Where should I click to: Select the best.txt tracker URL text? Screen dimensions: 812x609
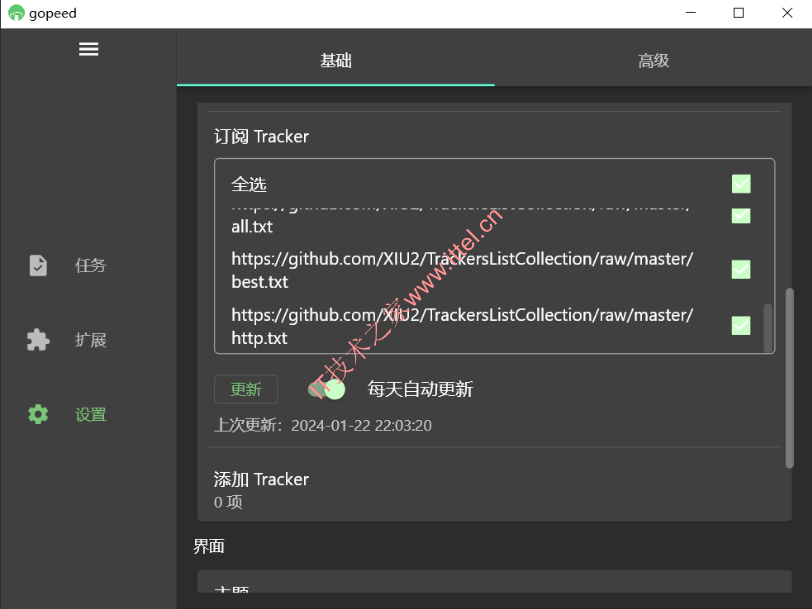462,270
